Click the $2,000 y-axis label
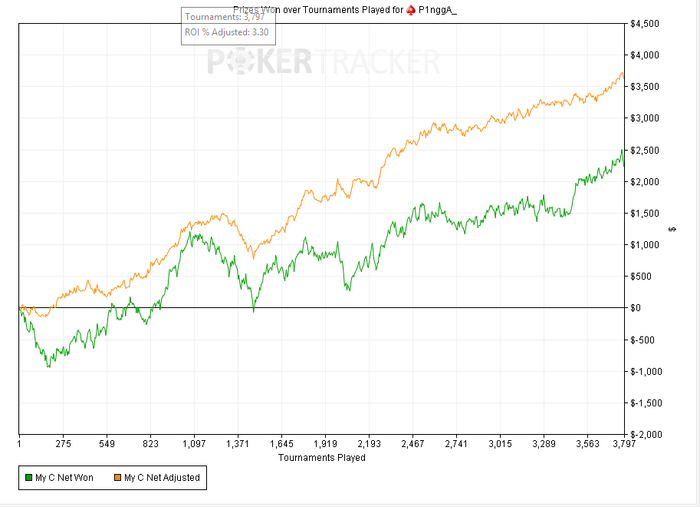The image size is (700, 507). click(645, 182)
